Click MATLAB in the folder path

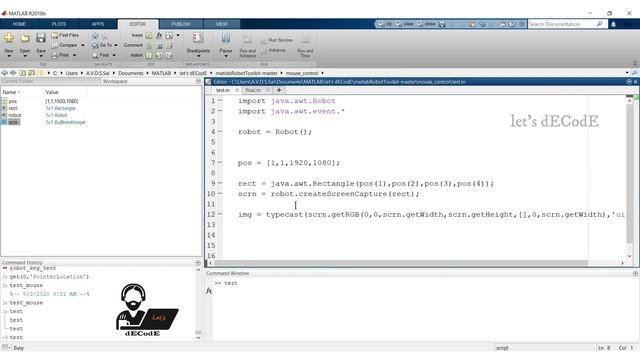161,73
